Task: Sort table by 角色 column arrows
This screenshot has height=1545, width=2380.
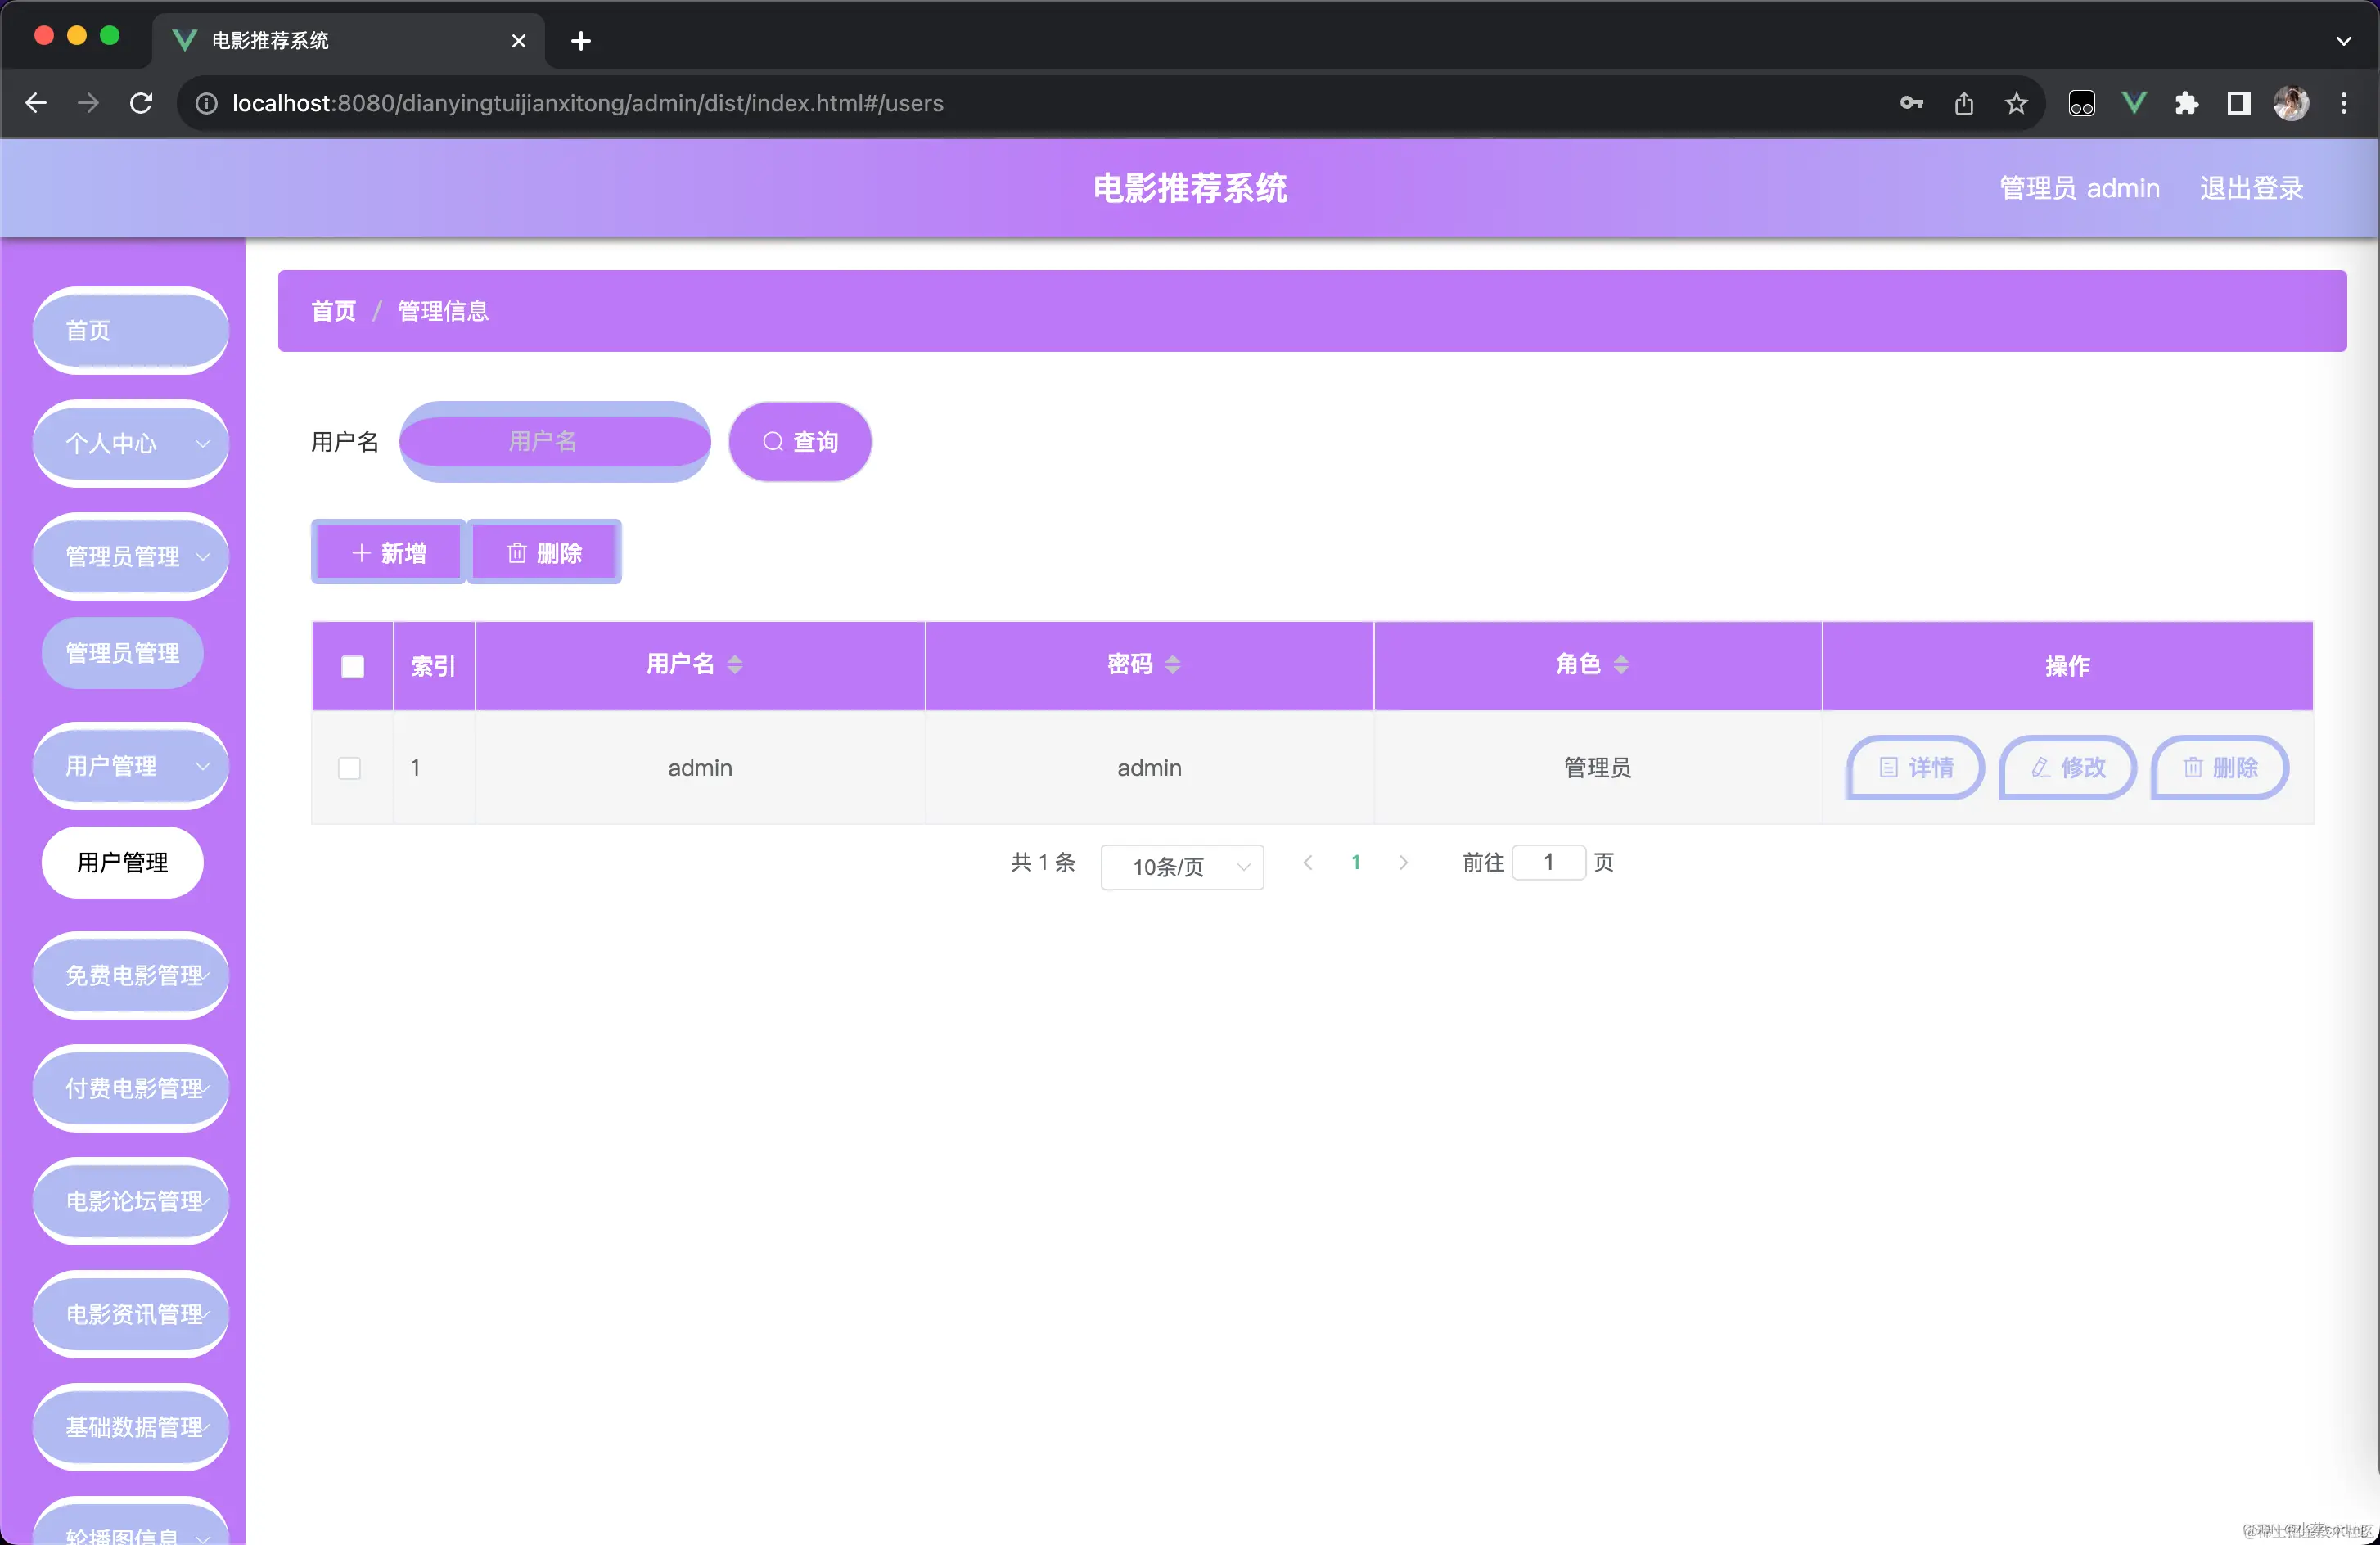Action: 1621,665
